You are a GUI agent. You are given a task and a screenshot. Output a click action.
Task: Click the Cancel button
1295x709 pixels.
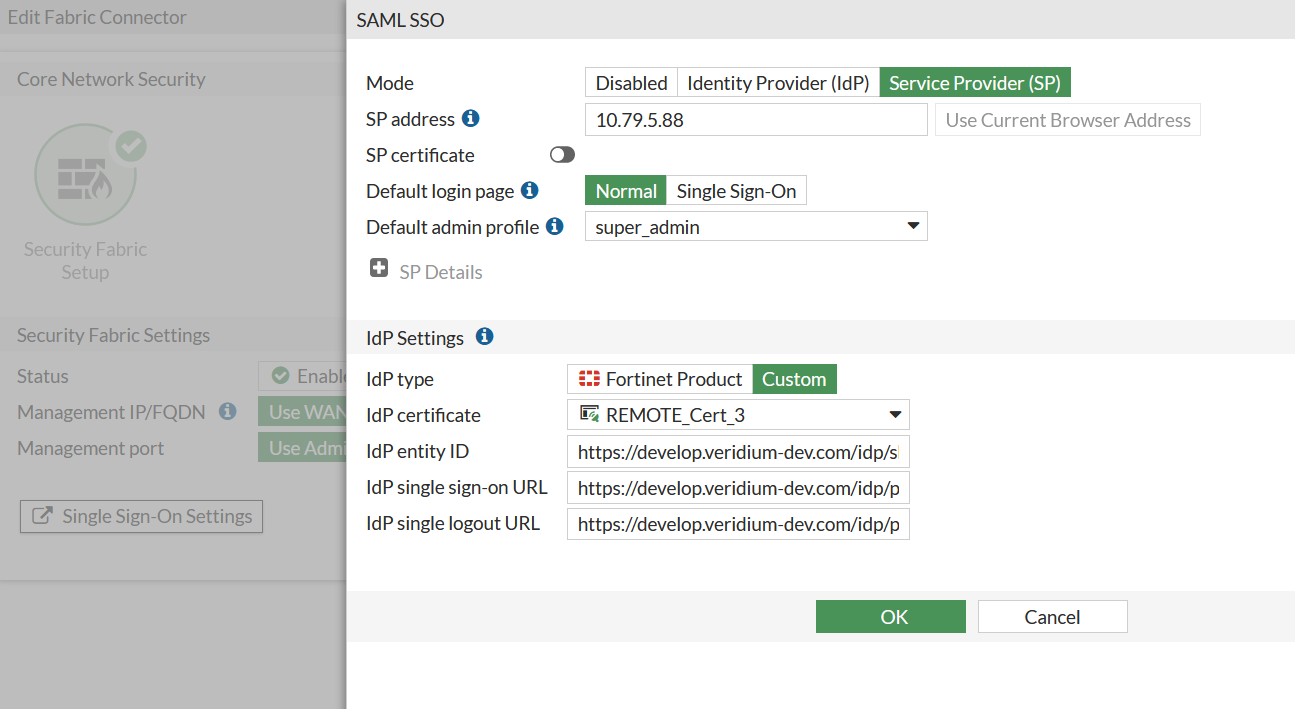coord(1052,617)
